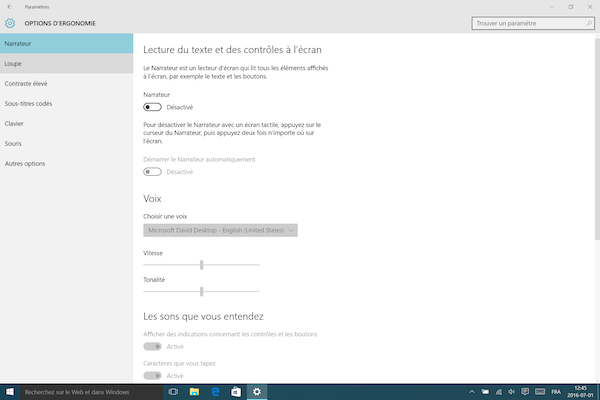This screenshot has width=600, height=400.
Task: Toggle Démarrer le Narrateur automatiquement switch
Action: coord(152,172)
